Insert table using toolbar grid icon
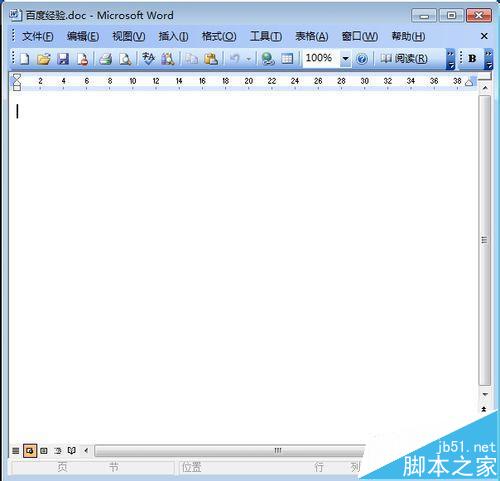Image resolution: width=500 pixels, height=481 pixels. (287, 59)
